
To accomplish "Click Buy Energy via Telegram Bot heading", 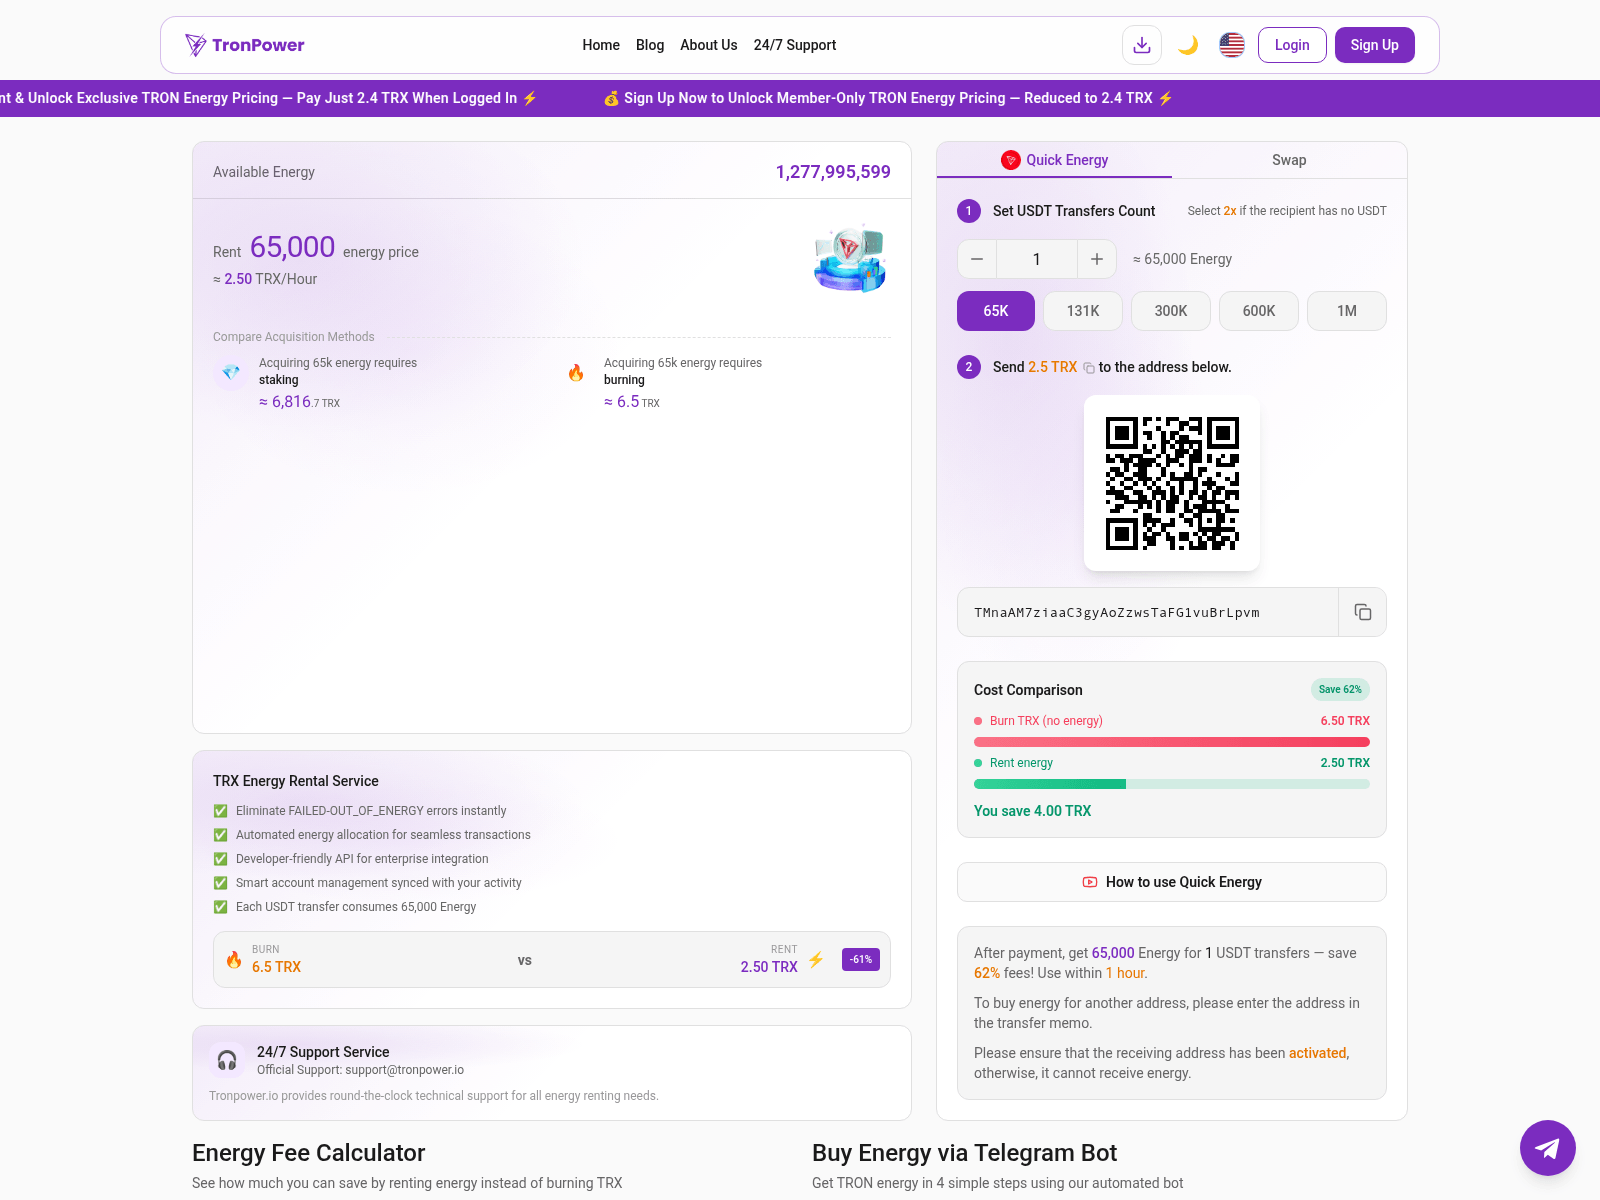I will tap(964, 1153).
